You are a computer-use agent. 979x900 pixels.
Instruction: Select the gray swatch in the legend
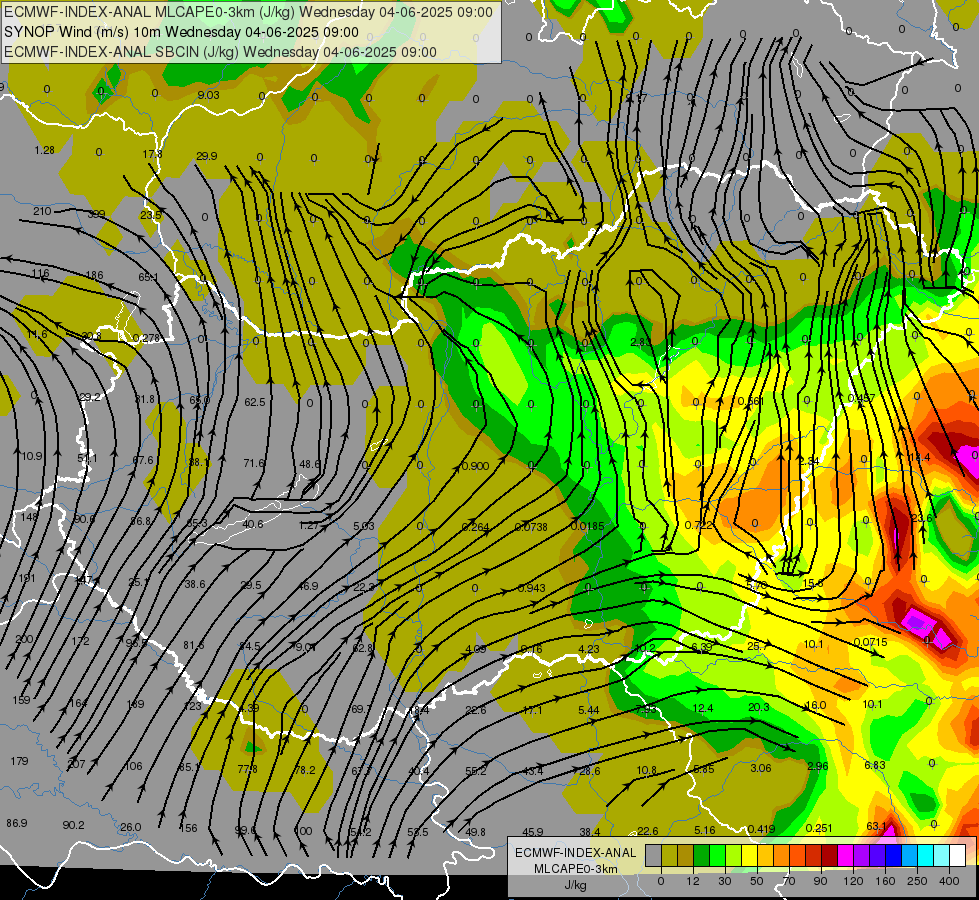click(653, 856)
